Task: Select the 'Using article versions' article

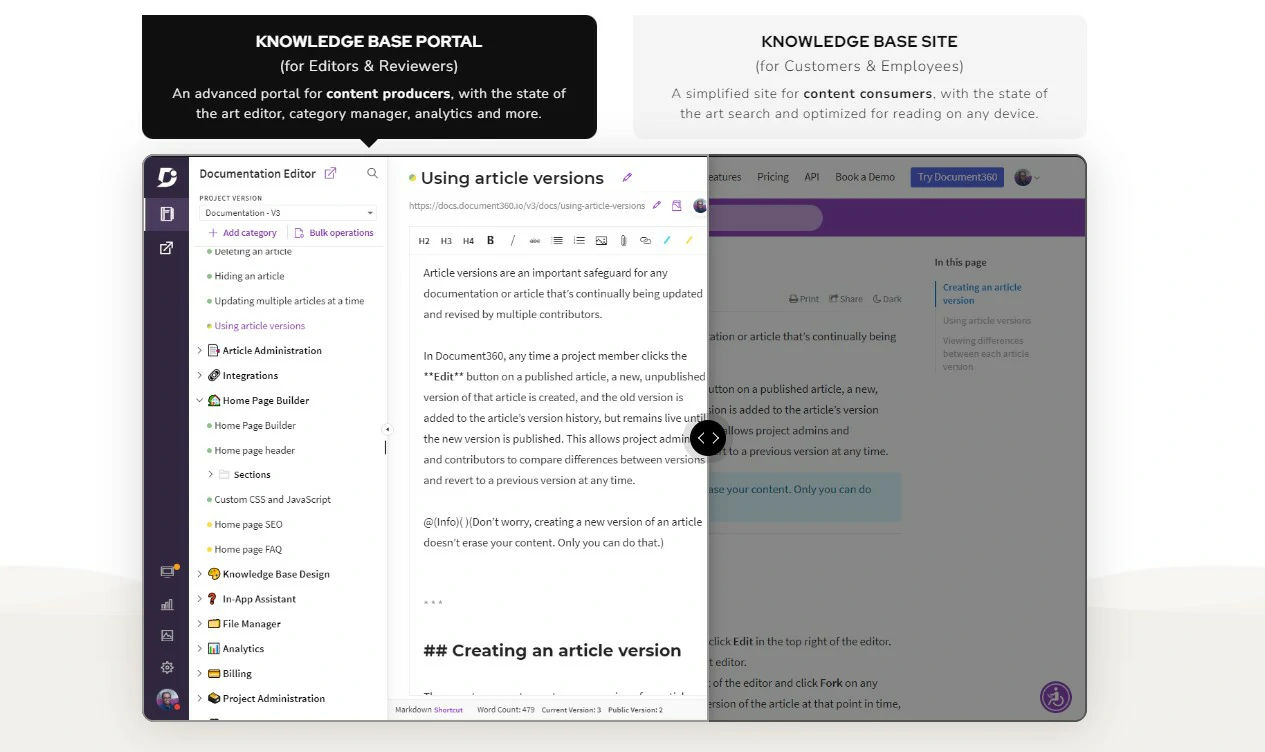Action: pyautogui.click(x=259, y=326)
